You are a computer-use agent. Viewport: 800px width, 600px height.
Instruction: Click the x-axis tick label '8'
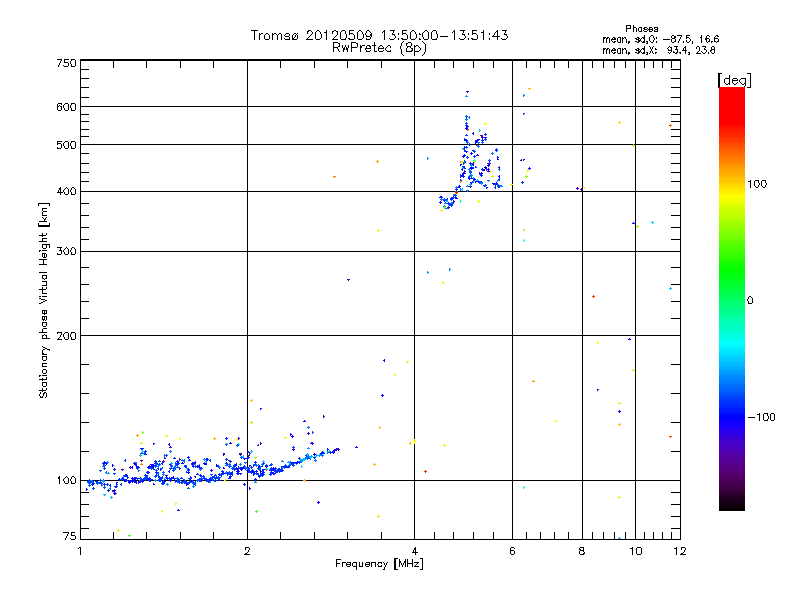click(582, 551)
